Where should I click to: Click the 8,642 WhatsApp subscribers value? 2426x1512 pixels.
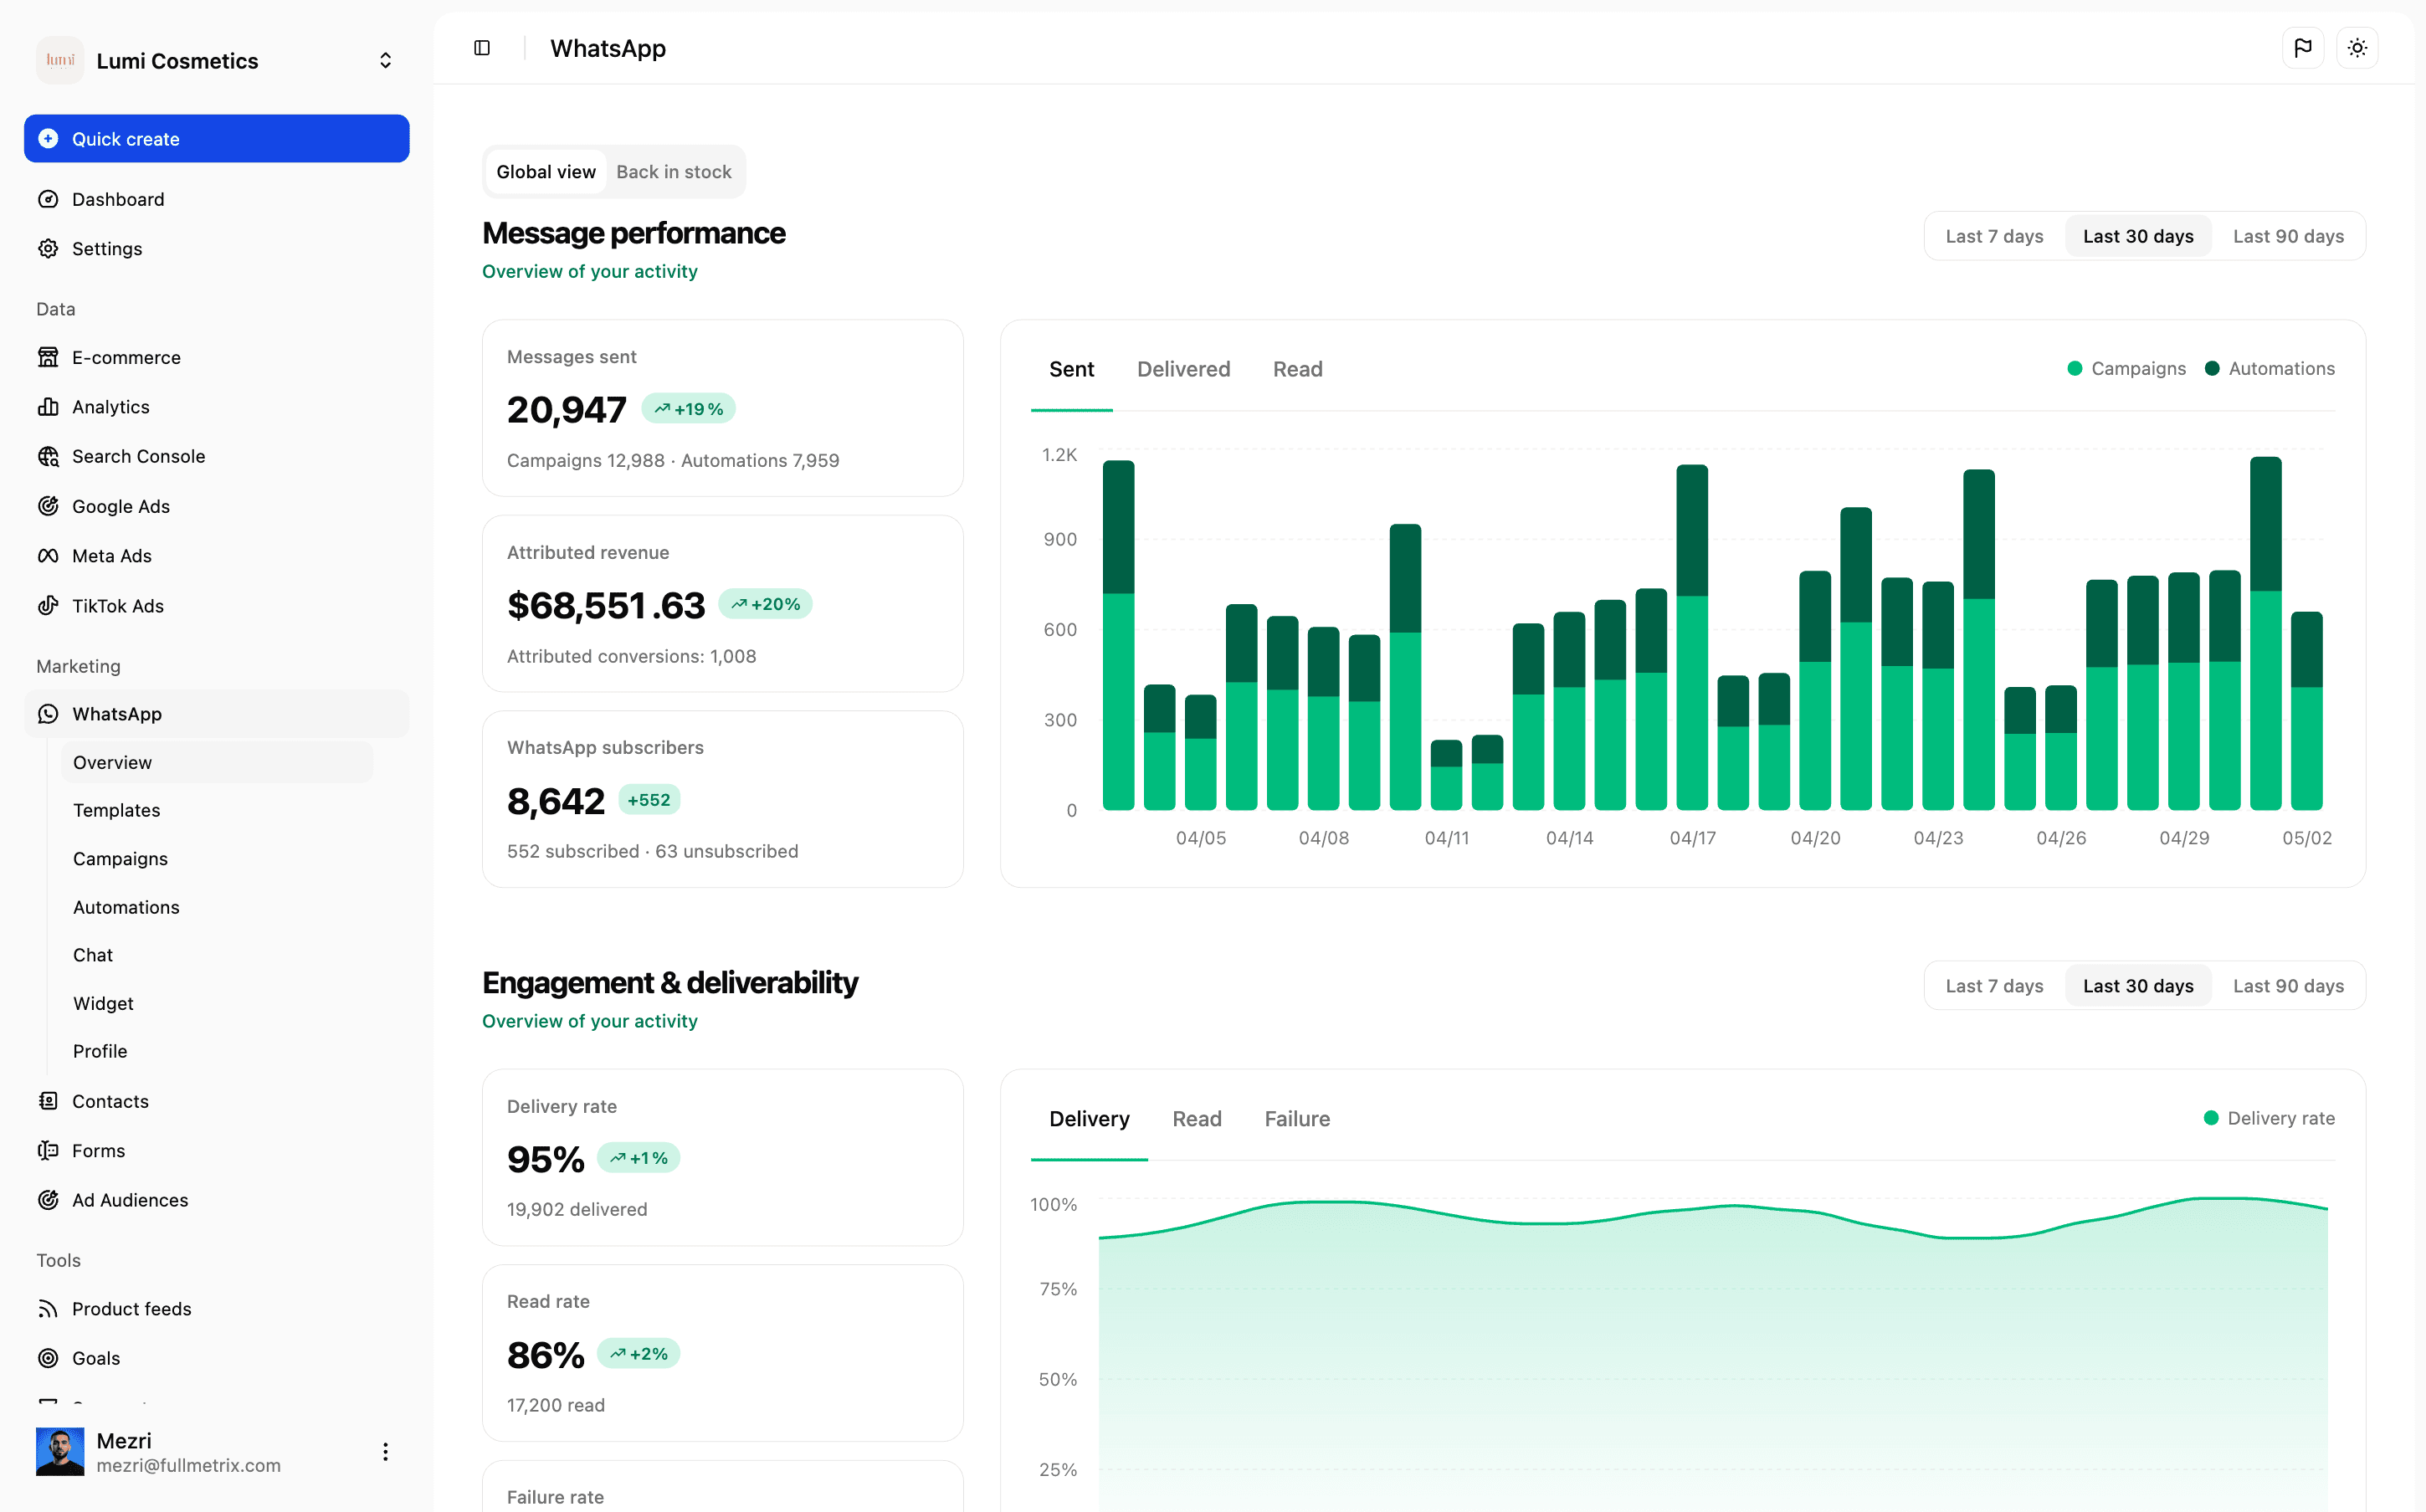[556, 801]
